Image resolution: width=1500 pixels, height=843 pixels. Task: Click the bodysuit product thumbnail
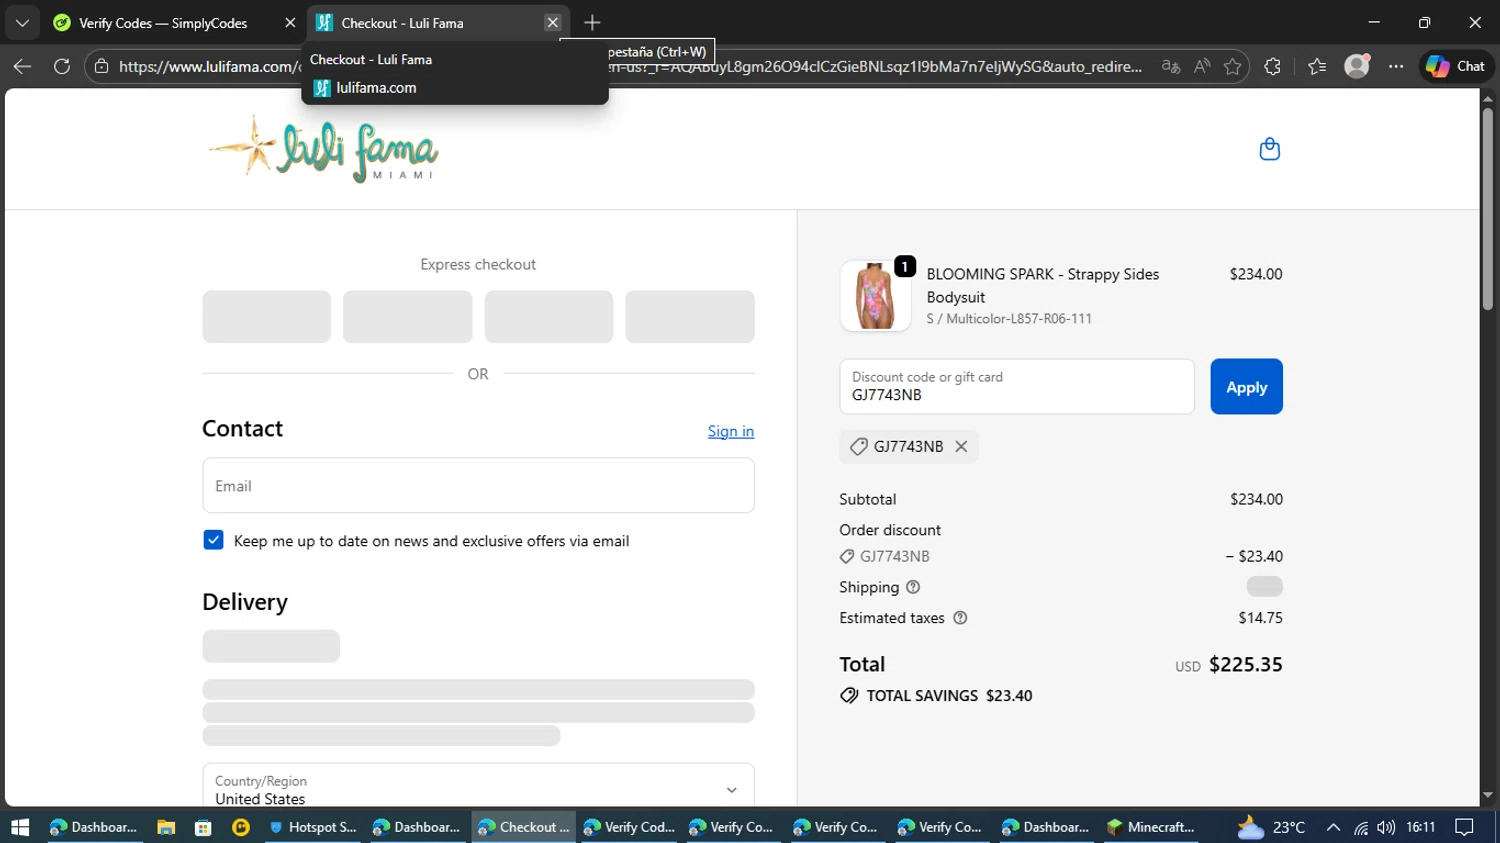(x=875, y=296)
